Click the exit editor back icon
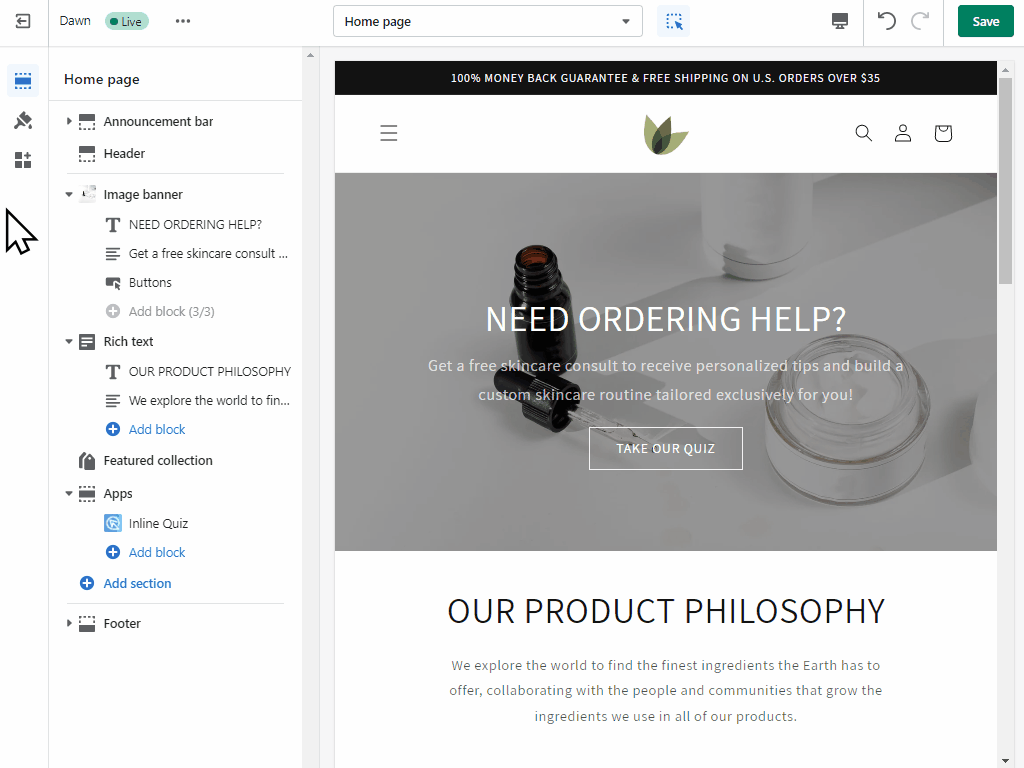1024x768 pixels. tap(23, 22)
